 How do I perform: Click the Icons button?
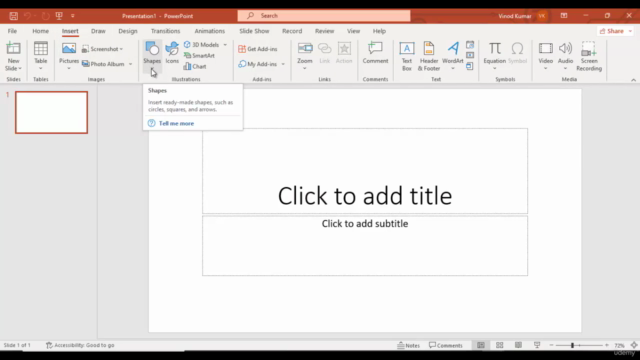(x=172, y=53)
